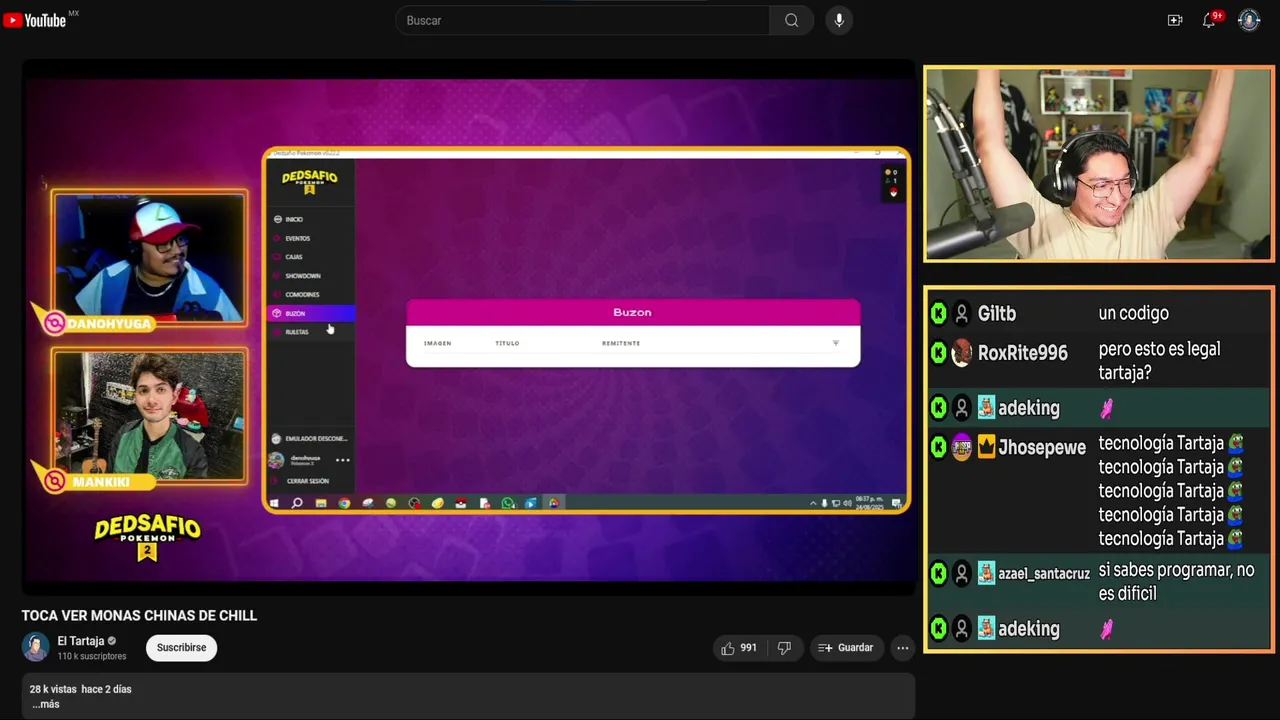Click the Buscar search field
Viewport: 1280px width, 720px height.
click(583, 20)
